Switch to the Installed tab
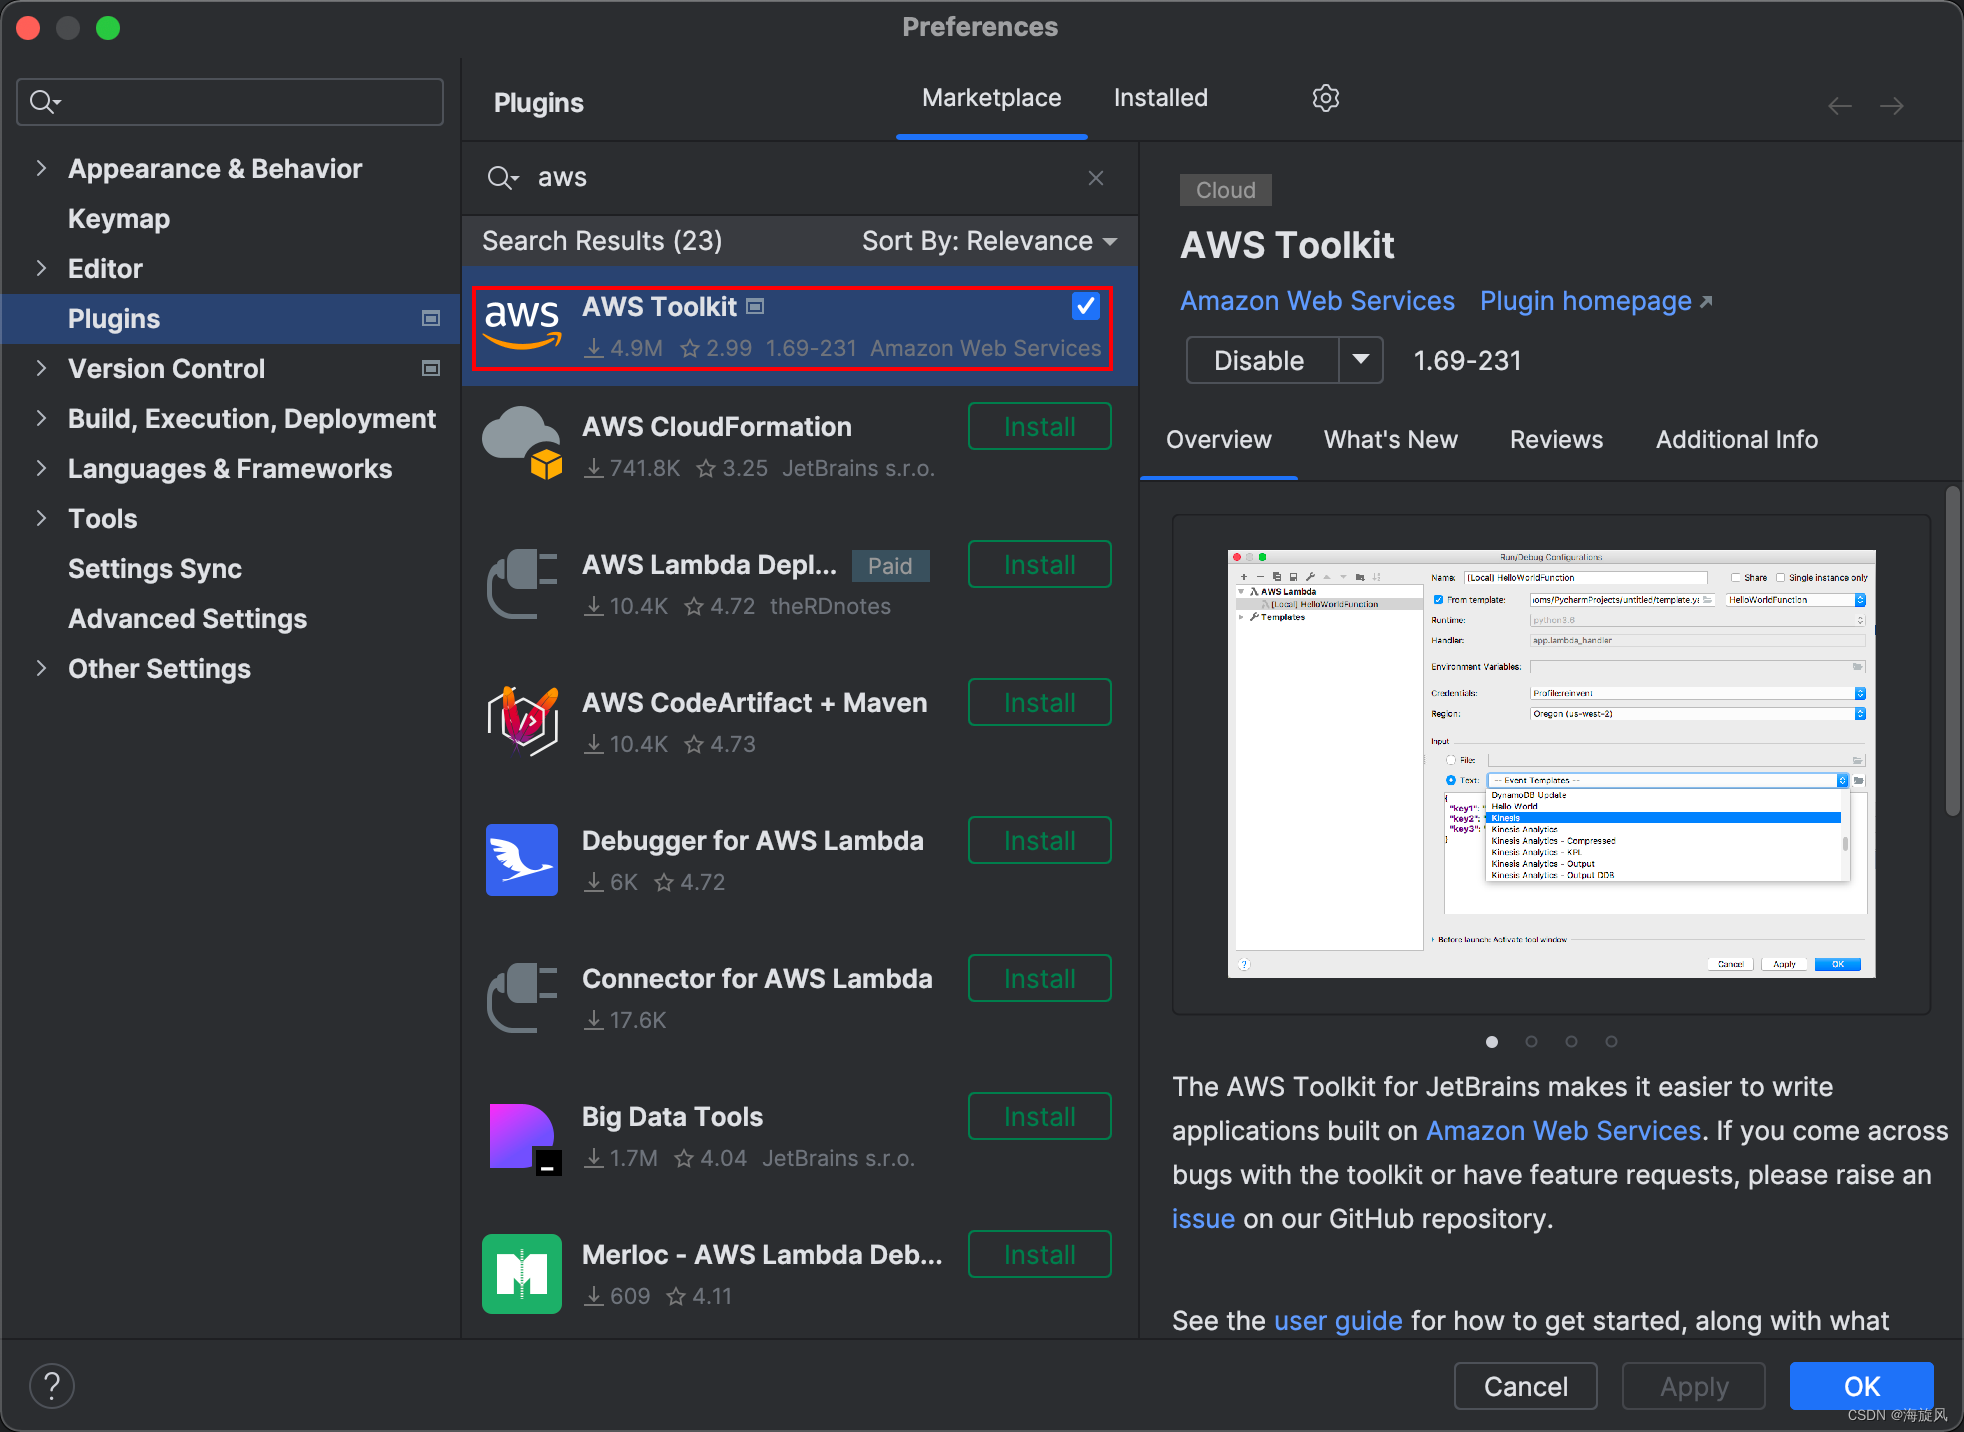The width and height of the screenshot is (1964, 1432). tap(1160, 98)
